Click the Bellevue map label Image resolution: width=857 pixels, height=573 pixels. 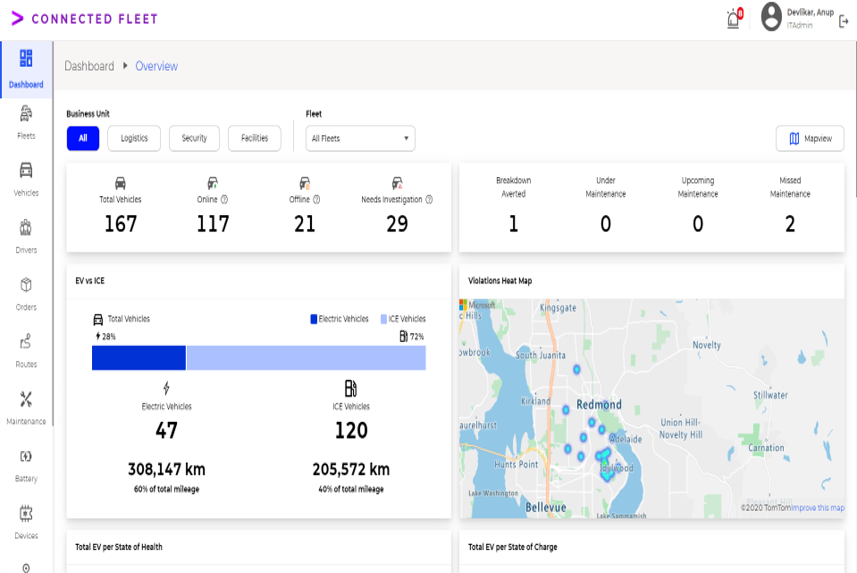(545, 507)
